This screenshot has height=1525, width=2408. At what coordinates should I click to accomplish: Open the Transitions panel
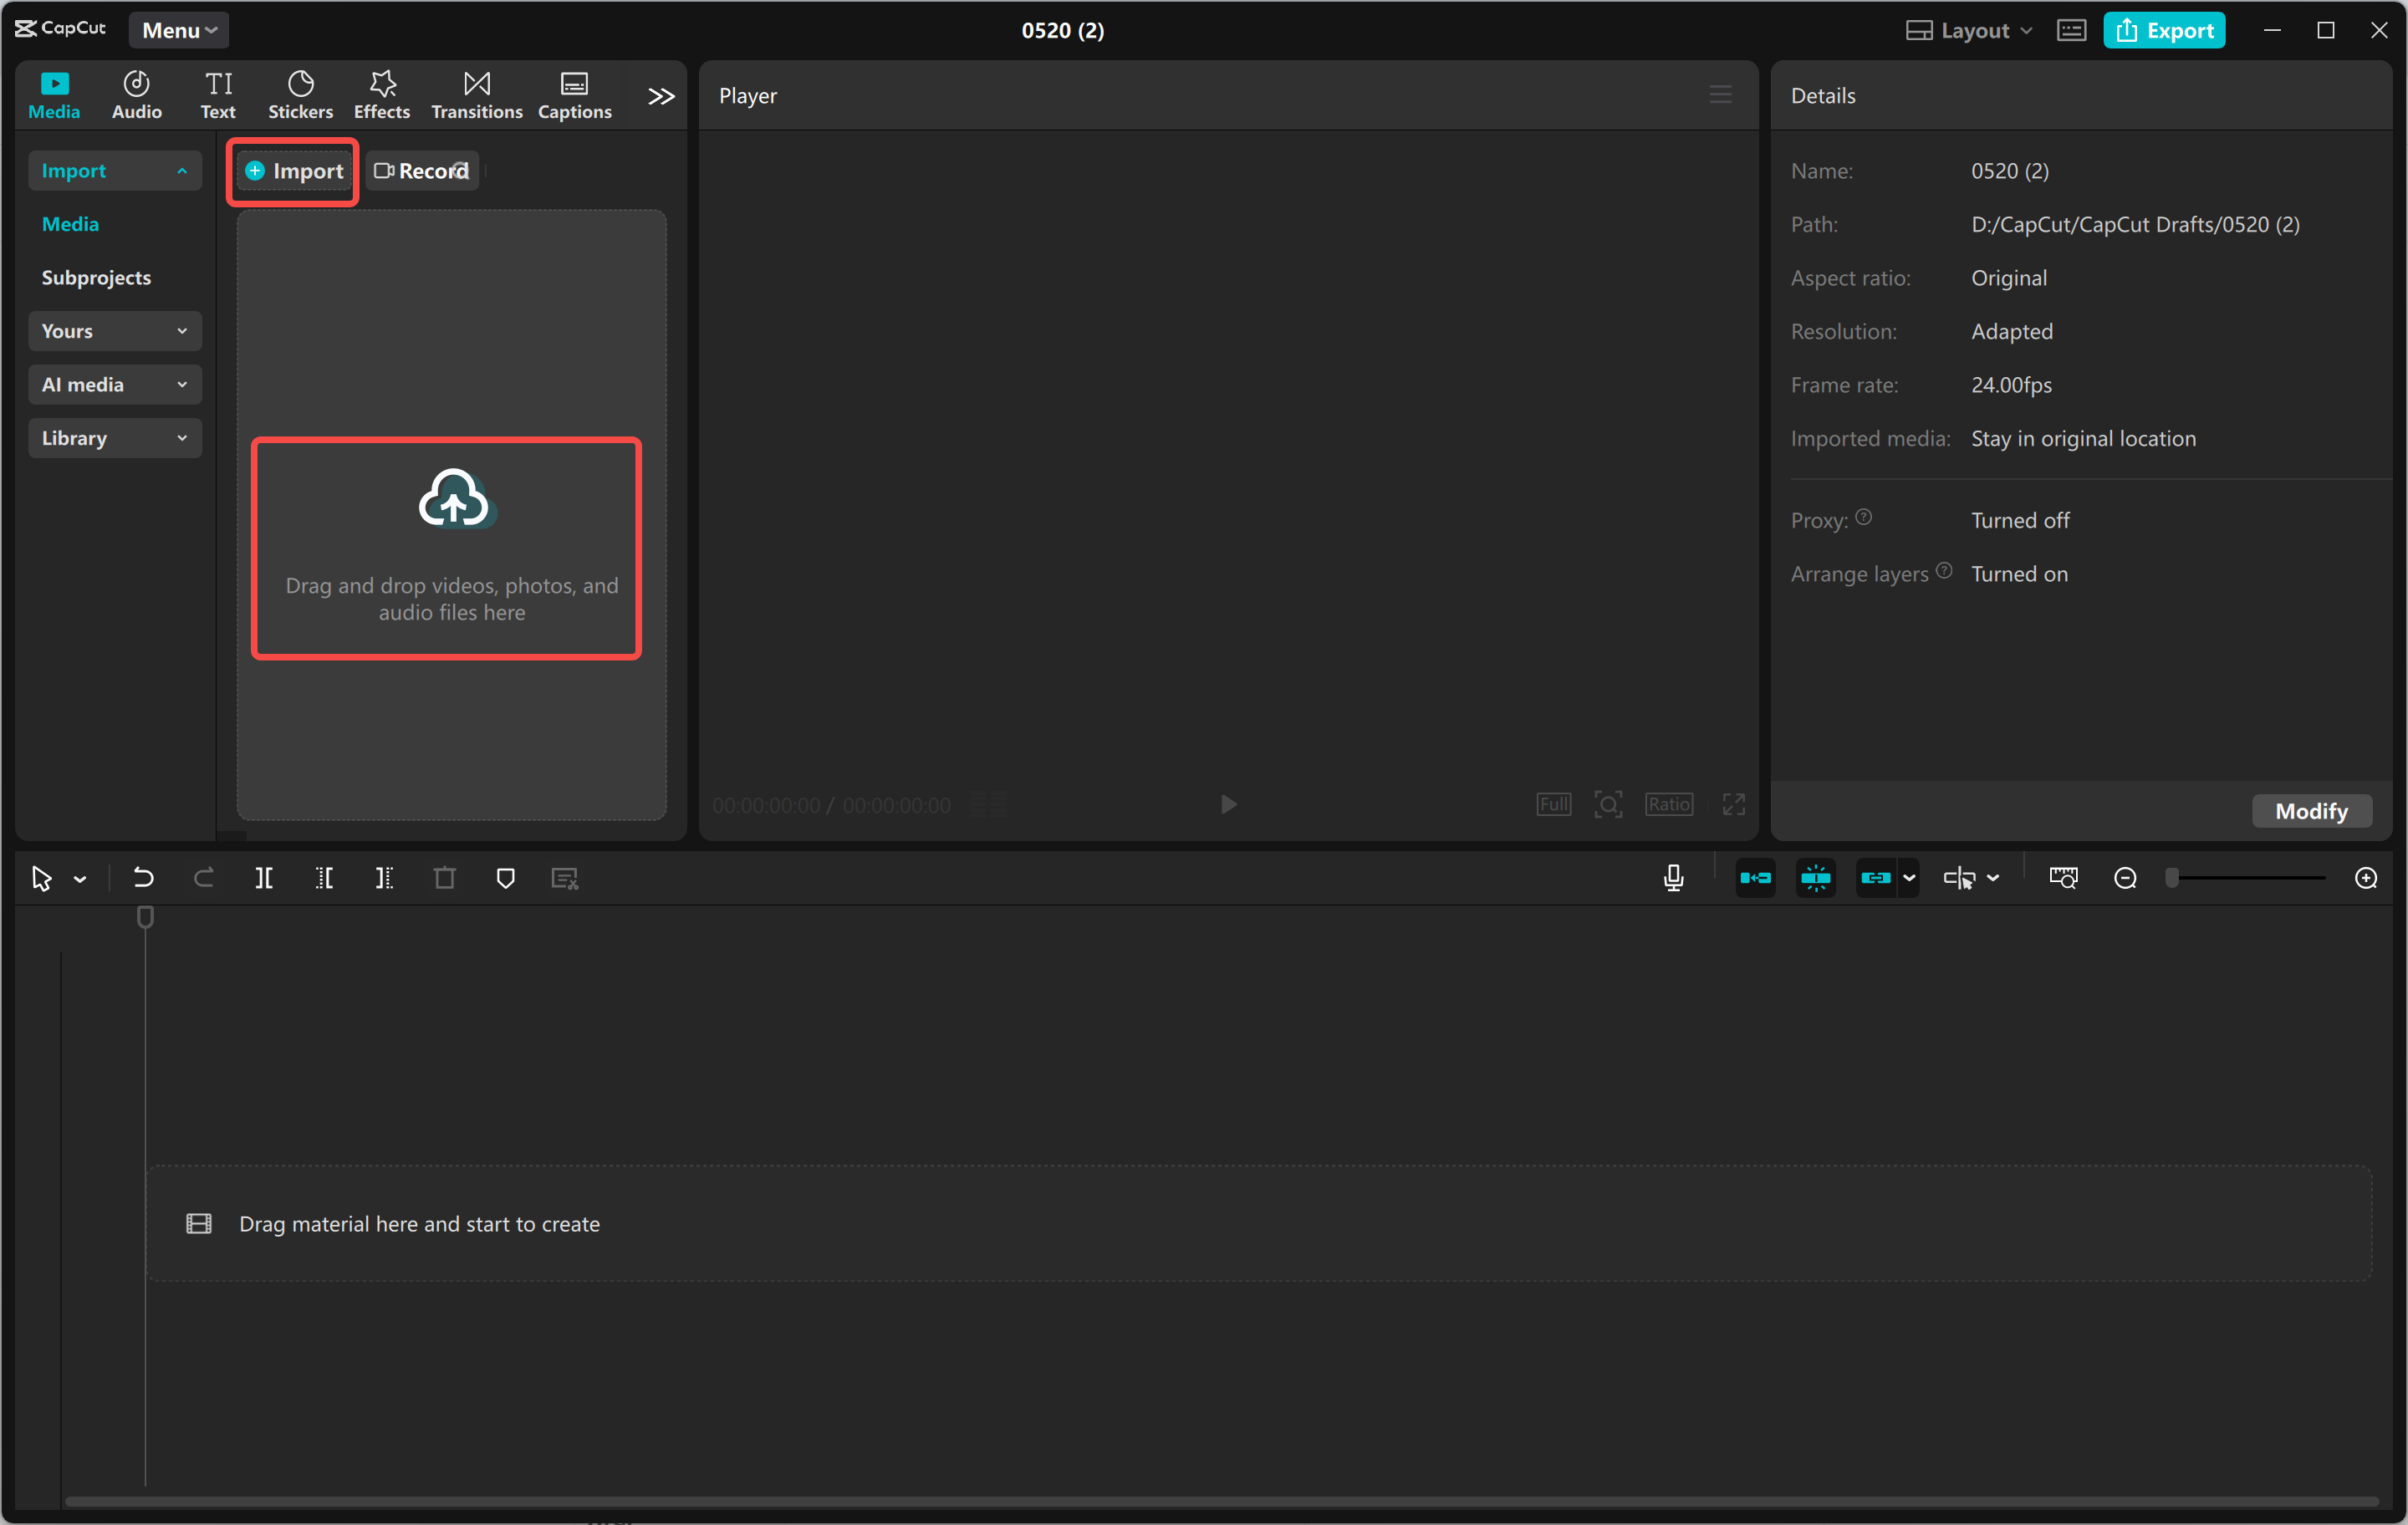(x=476, y=94)
